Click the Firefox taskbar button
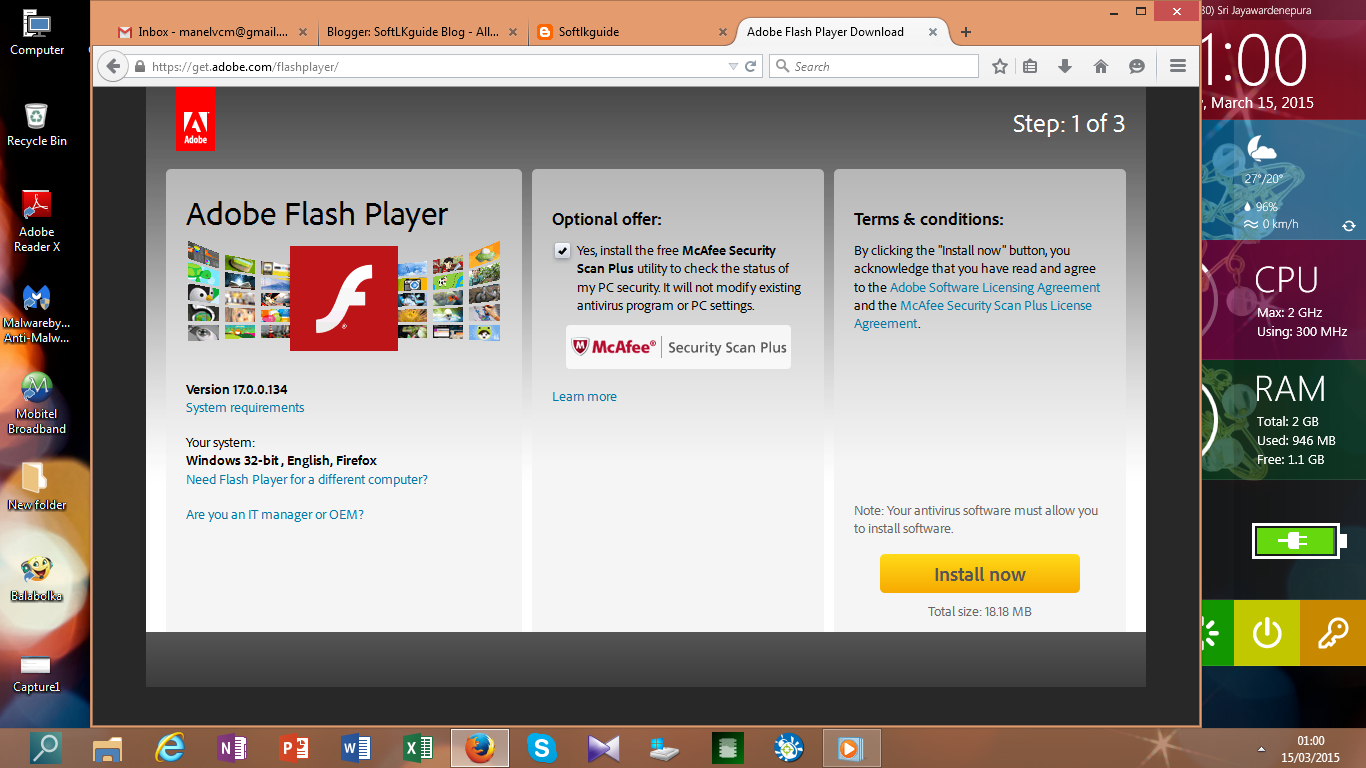This screenshot has width=1366, height=768. pos(480,748)
